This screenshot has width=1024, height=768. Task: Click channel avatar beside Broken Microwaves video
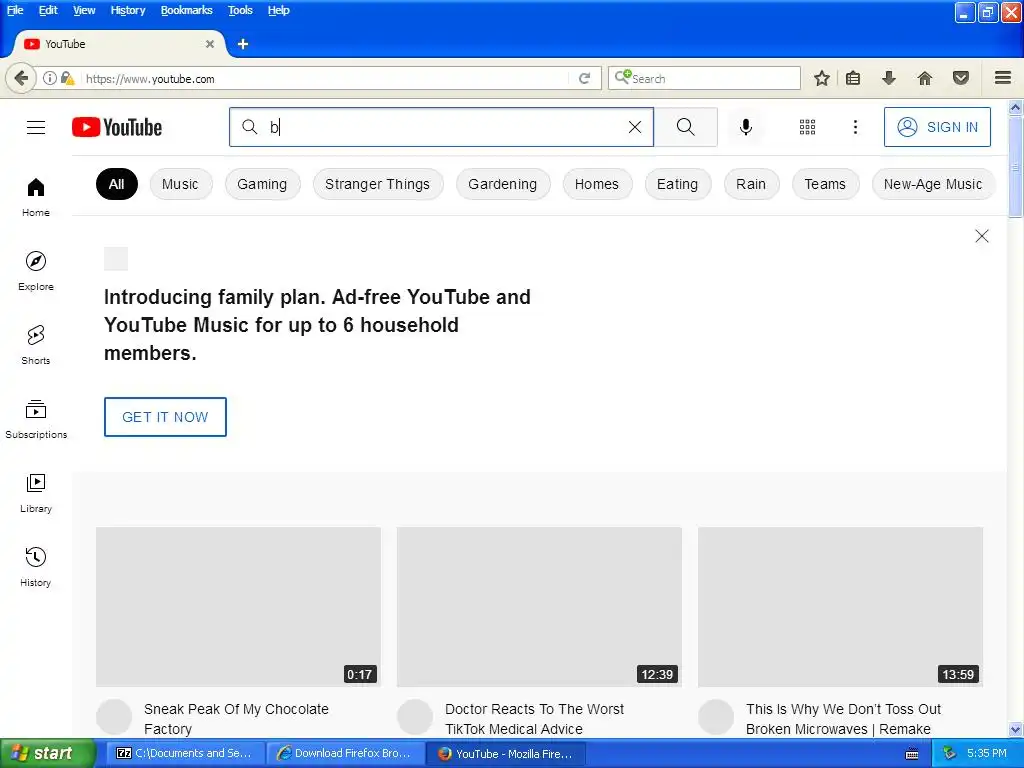(x=716, y=716)
